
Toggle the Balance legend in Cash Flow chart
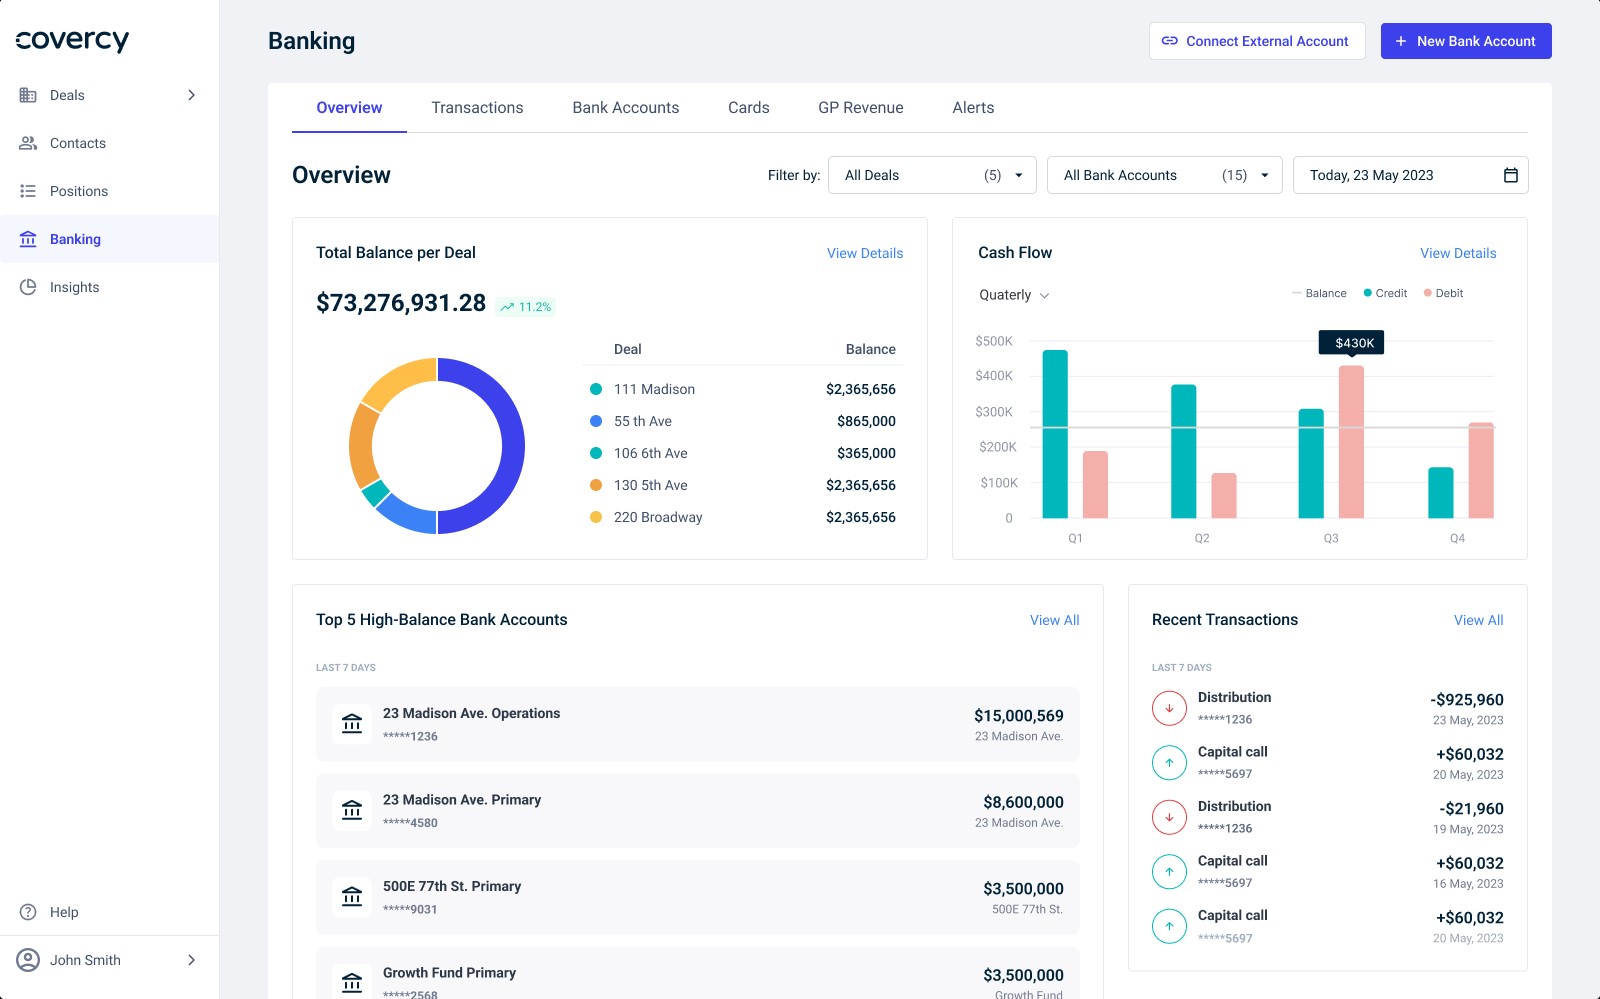pyautogui.click(x=1321, y=293)
